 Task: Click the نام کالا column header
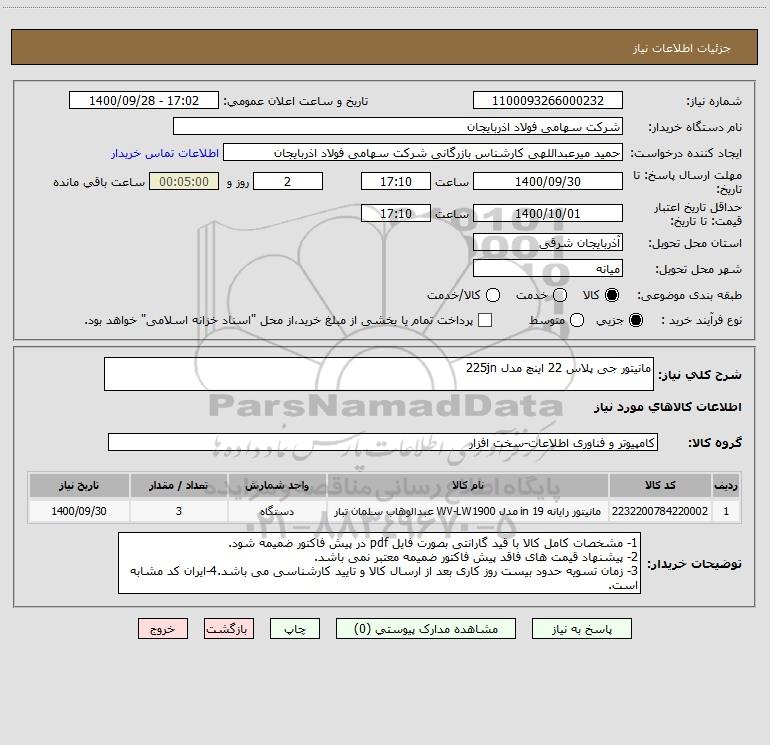coord(468,485)
